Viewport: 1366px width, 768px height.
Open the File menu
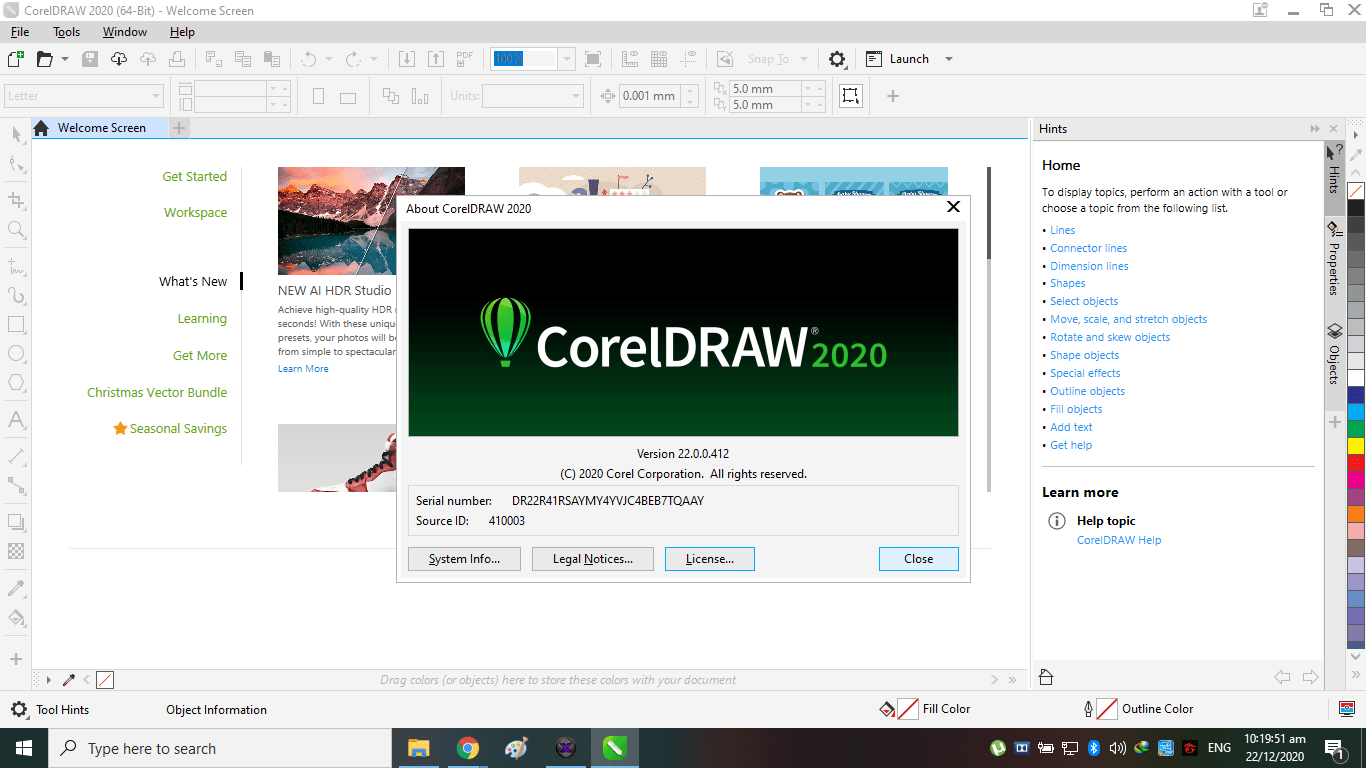[20, 32]
